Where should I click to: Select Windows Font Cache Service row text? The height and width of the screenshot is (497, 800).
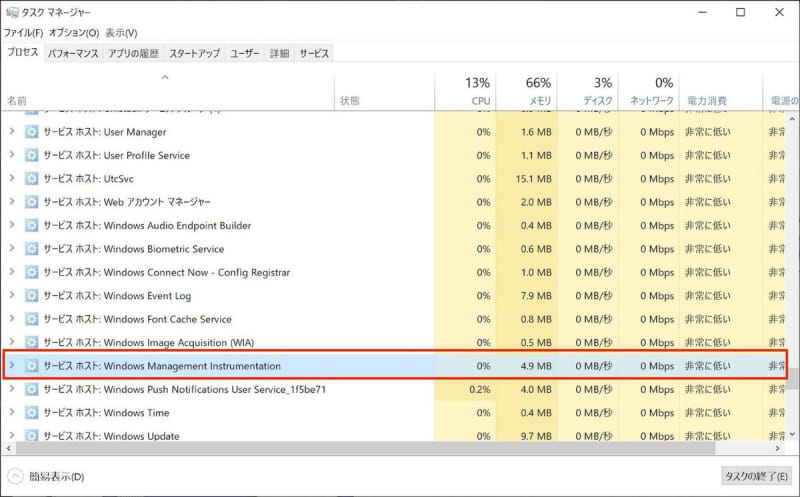click(x=137, y=319)
